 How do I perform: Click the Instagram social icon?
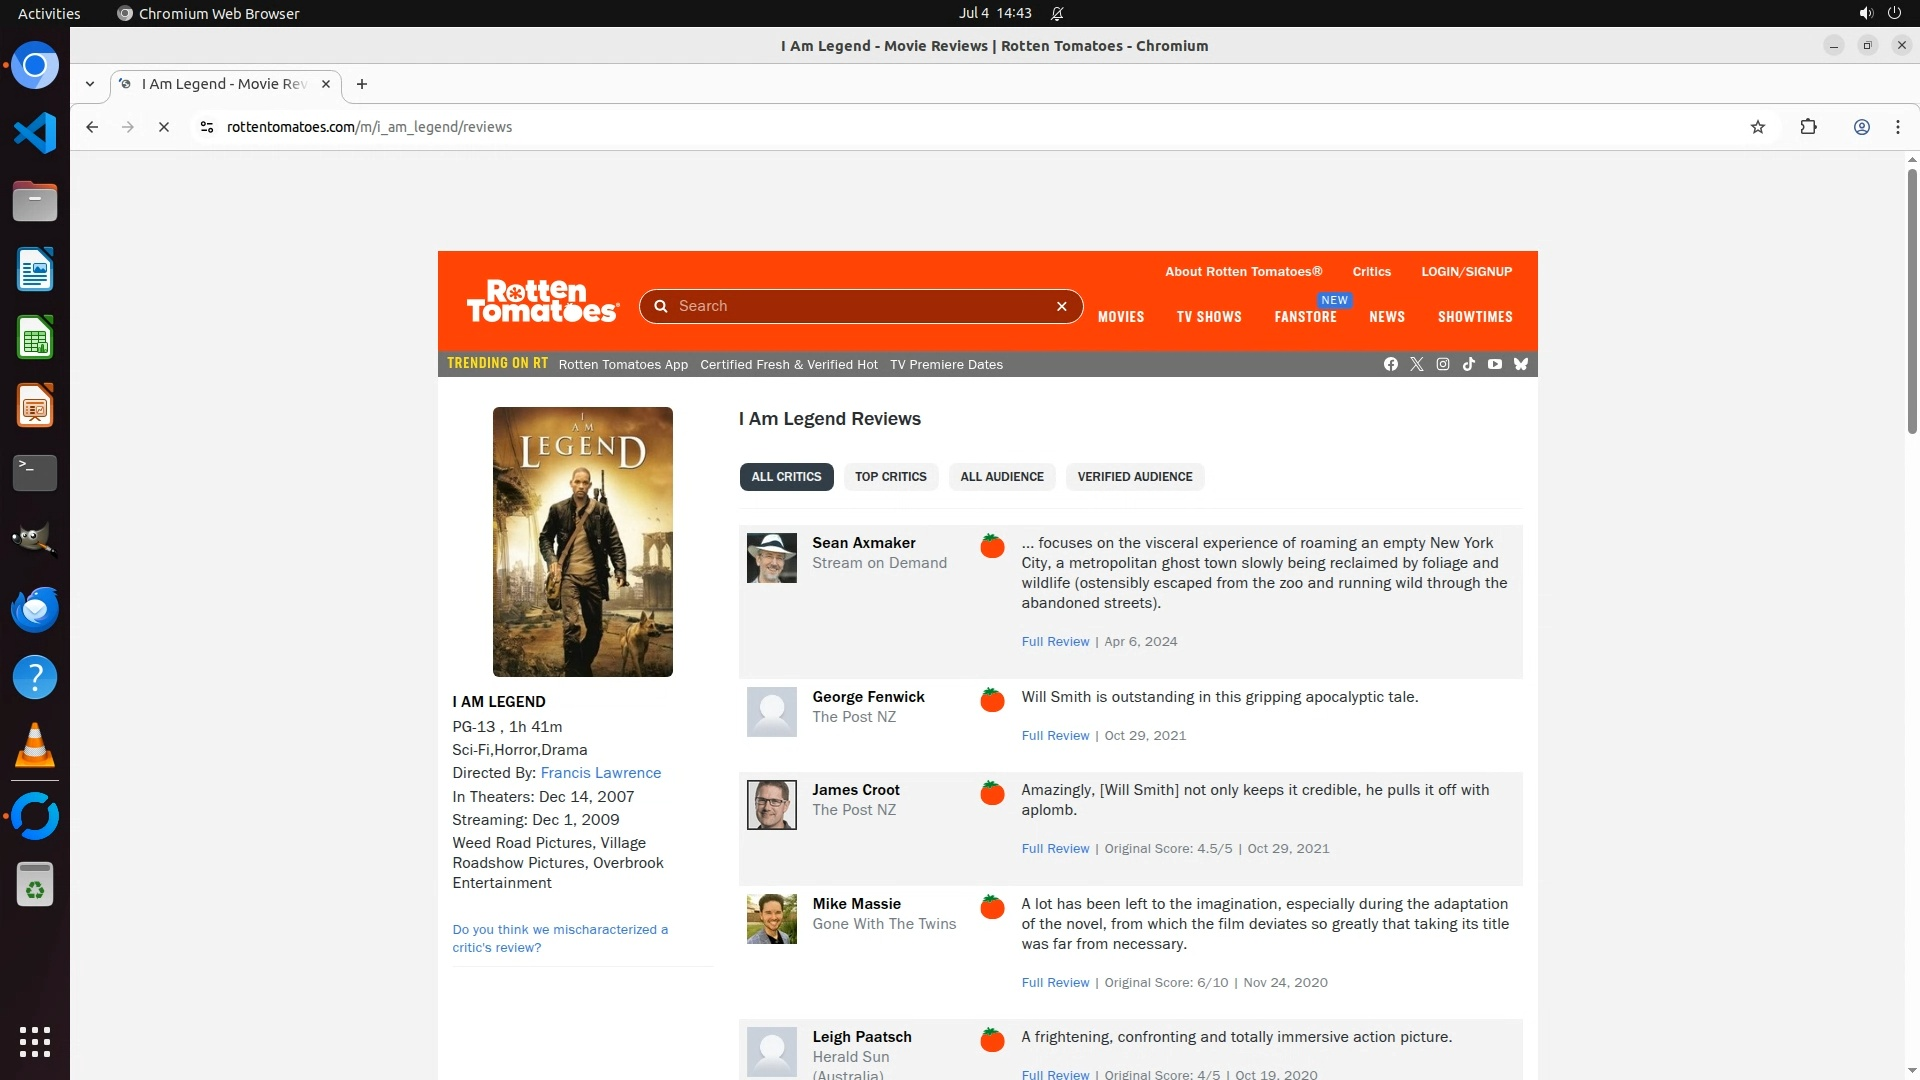click(x=1442, y=364)
